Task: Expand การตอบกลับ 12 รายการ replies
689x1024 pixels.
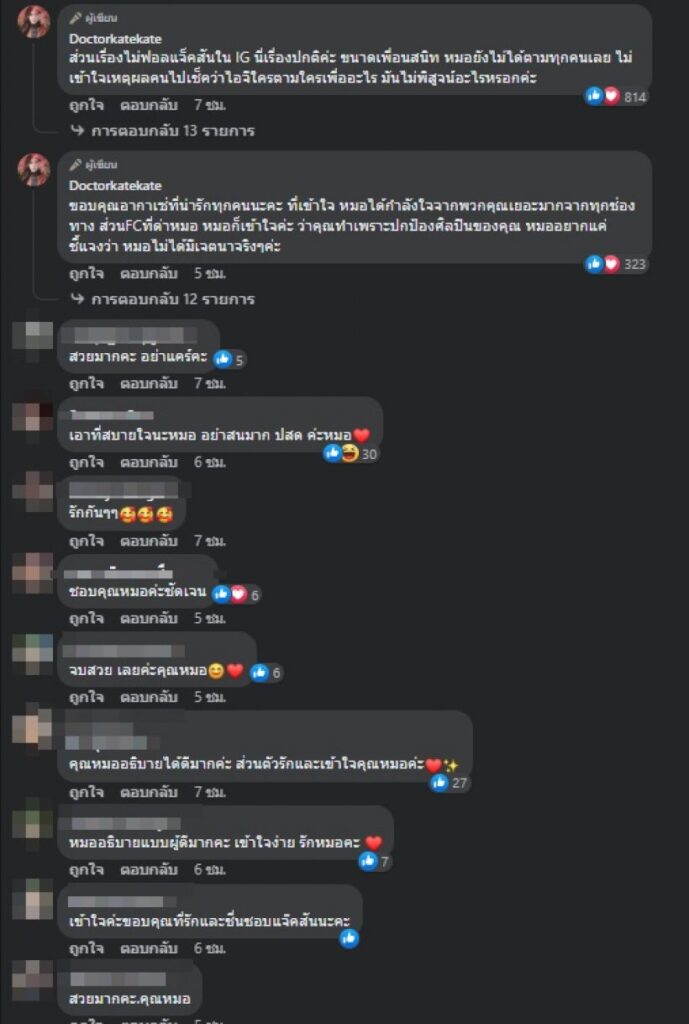Action: [x=163, y=299]
